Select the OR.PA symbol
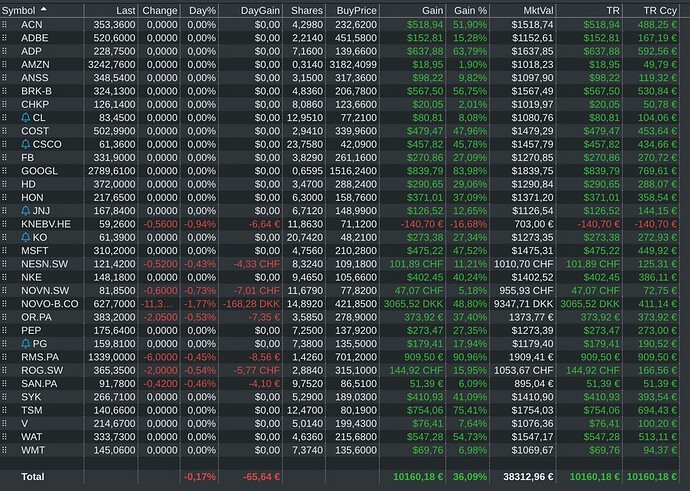This screenshot has width=690, height=491. [36, 317]
